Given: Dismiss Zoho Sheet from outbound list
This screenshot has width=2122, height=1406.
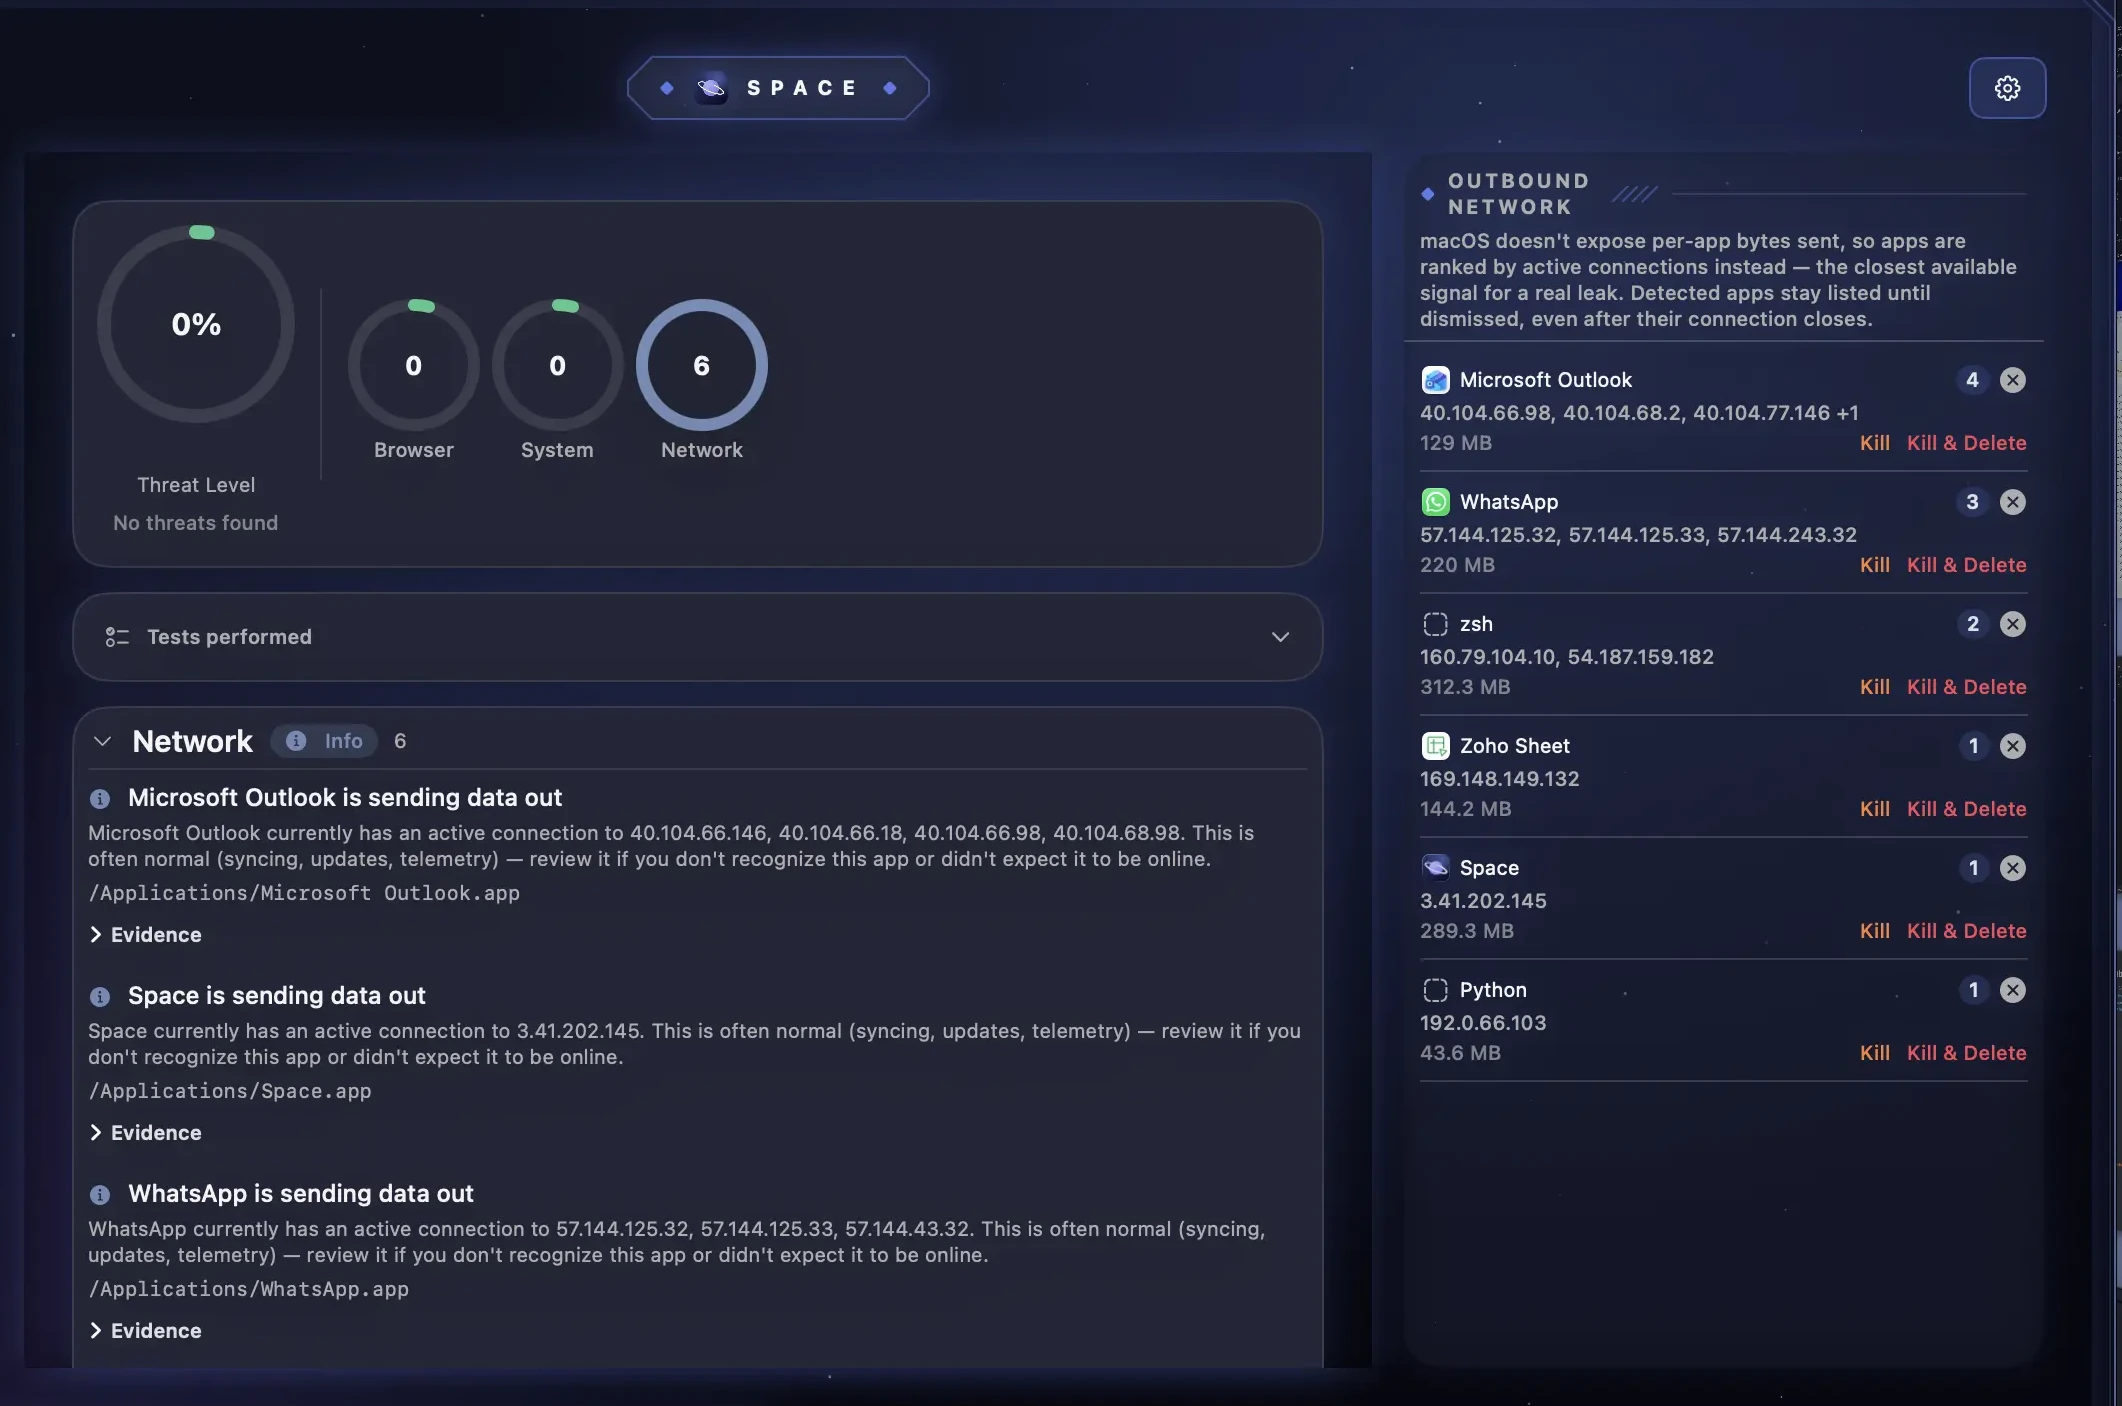Looking at the screenshot, I should (x=2012, y=746).
